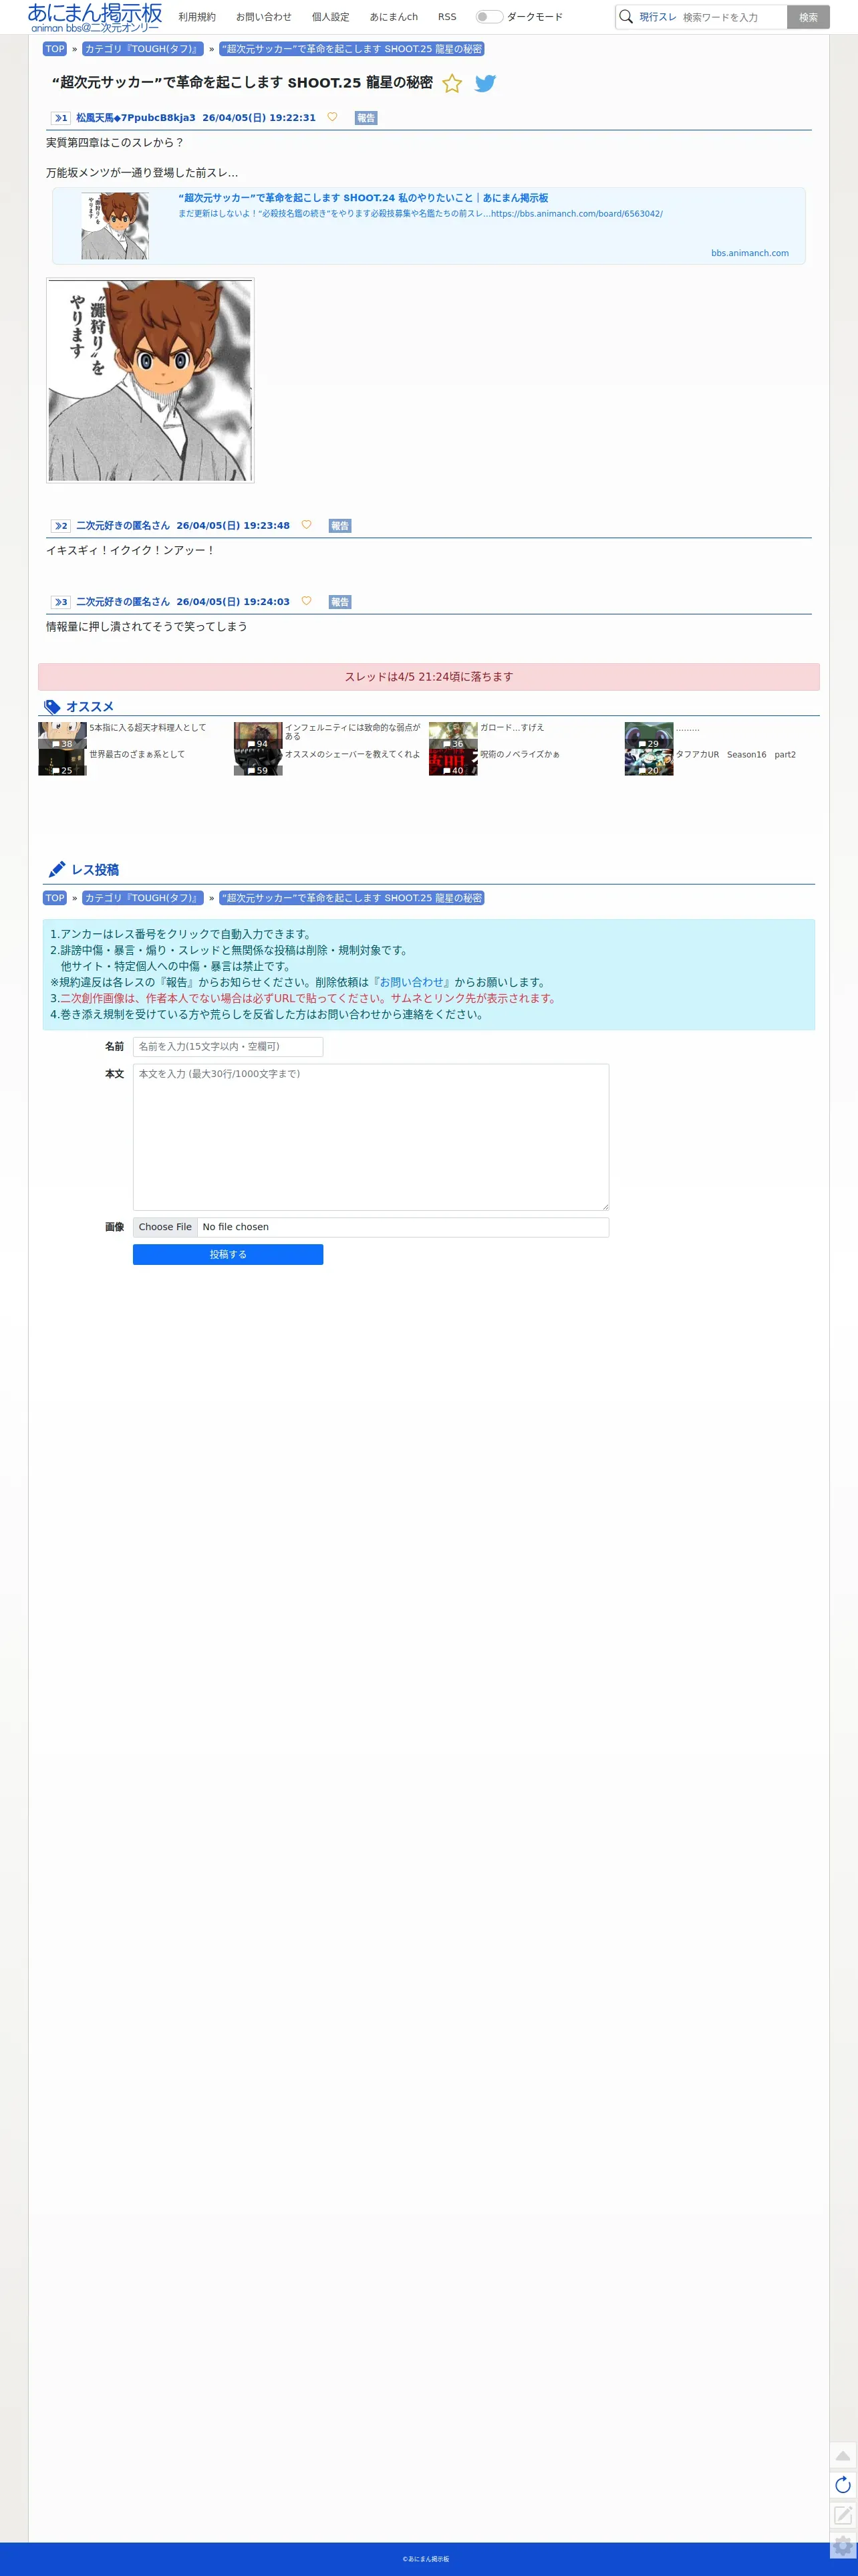The image size is (858, 2576).
Task: Open the SHOOT.25 thread lower breadcrumb link
Action: coord(352,898)
